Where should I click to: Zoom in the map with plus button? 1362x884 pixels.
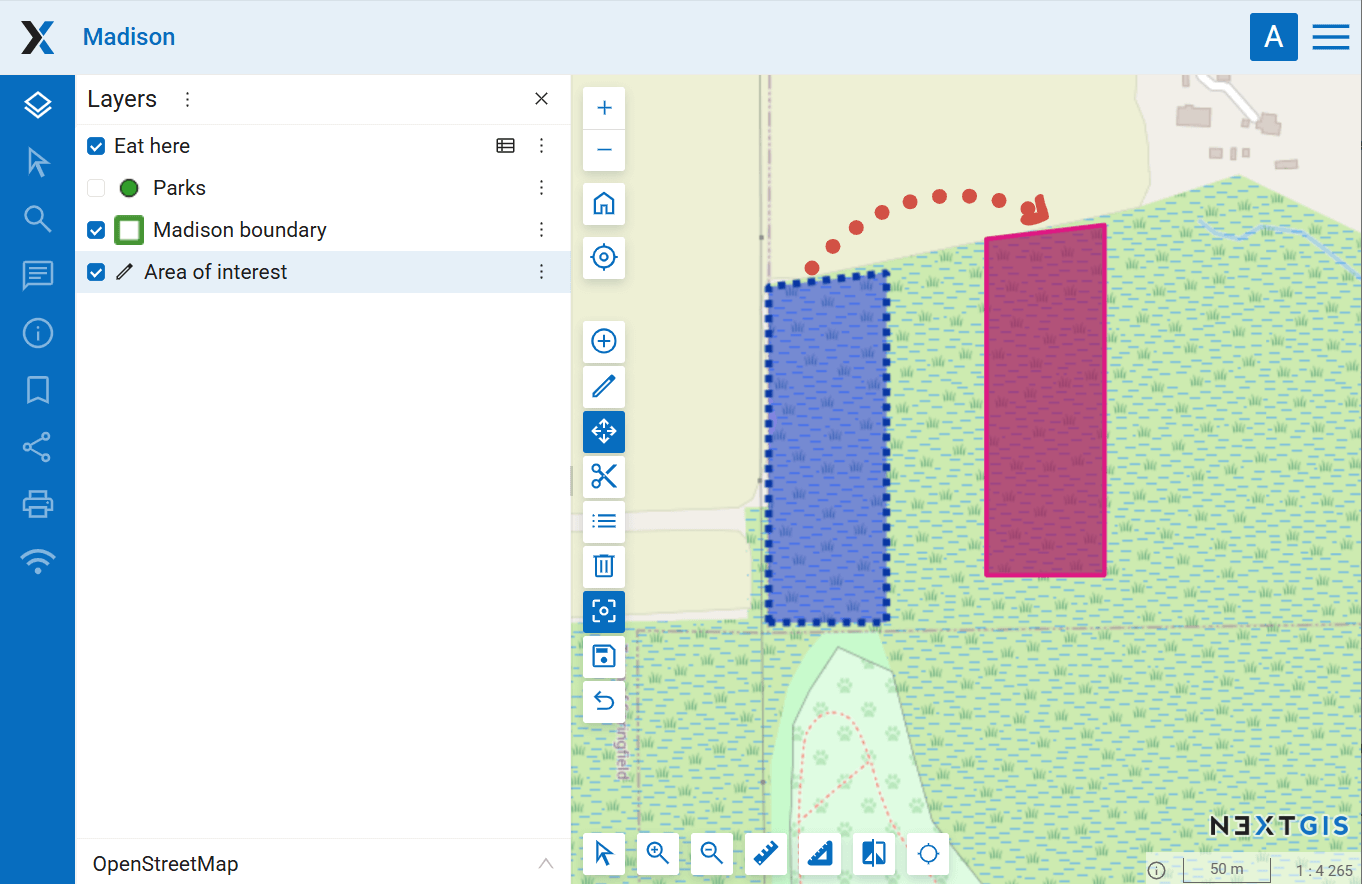[604, 108]
